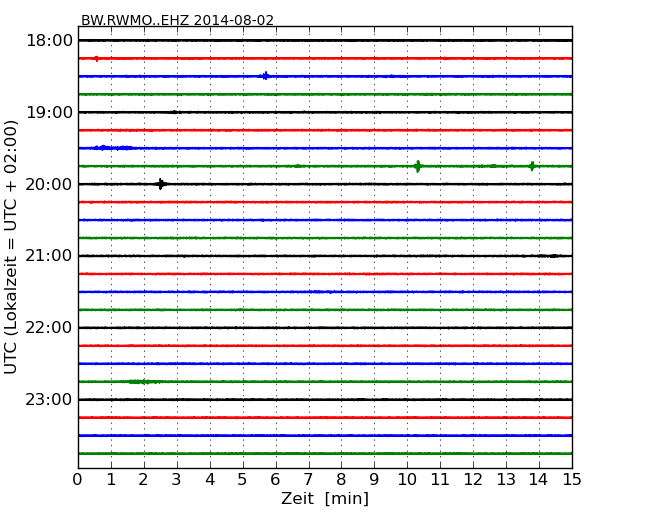Click the x-axis tick label 12
The height and width of the screenshot is (520, 650).
473,480
